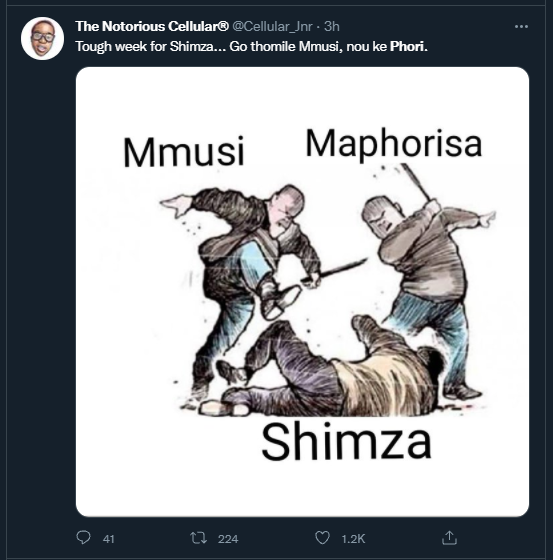553x560 pixels.
Task: Click the @Cellular_Jnr handle
Action: pyautogui.click(x=273, y=26)
